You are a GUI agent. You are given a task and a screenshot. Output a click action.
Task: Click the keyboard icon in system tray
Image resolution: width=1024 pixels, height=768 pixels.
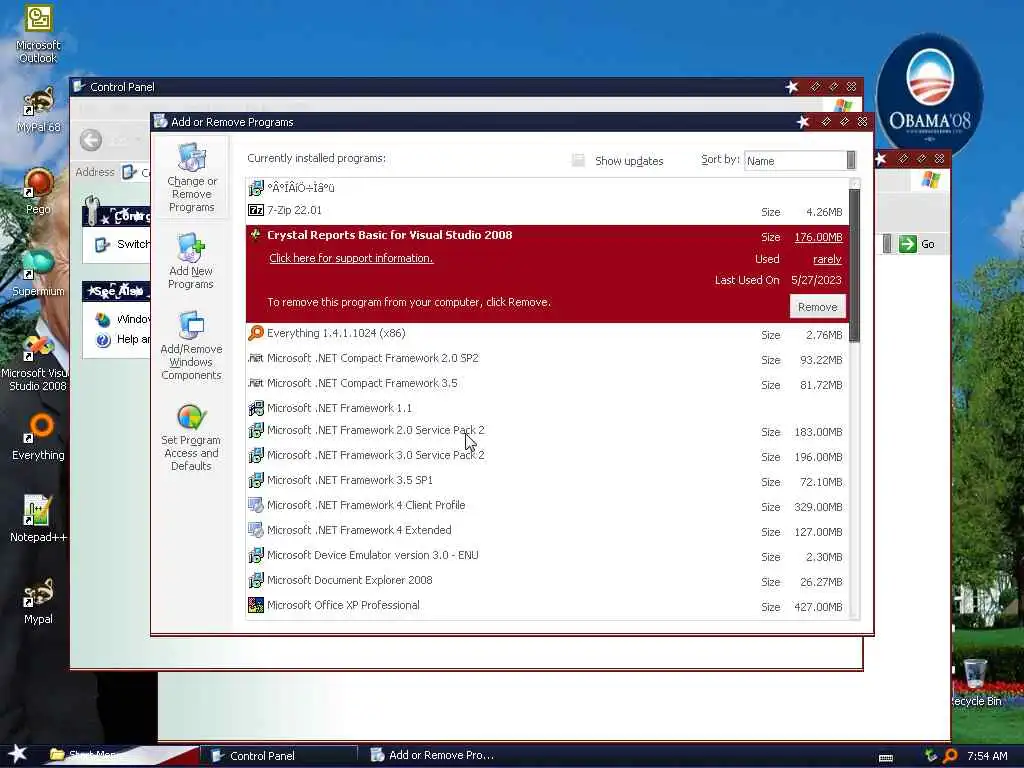pos(886,758)
